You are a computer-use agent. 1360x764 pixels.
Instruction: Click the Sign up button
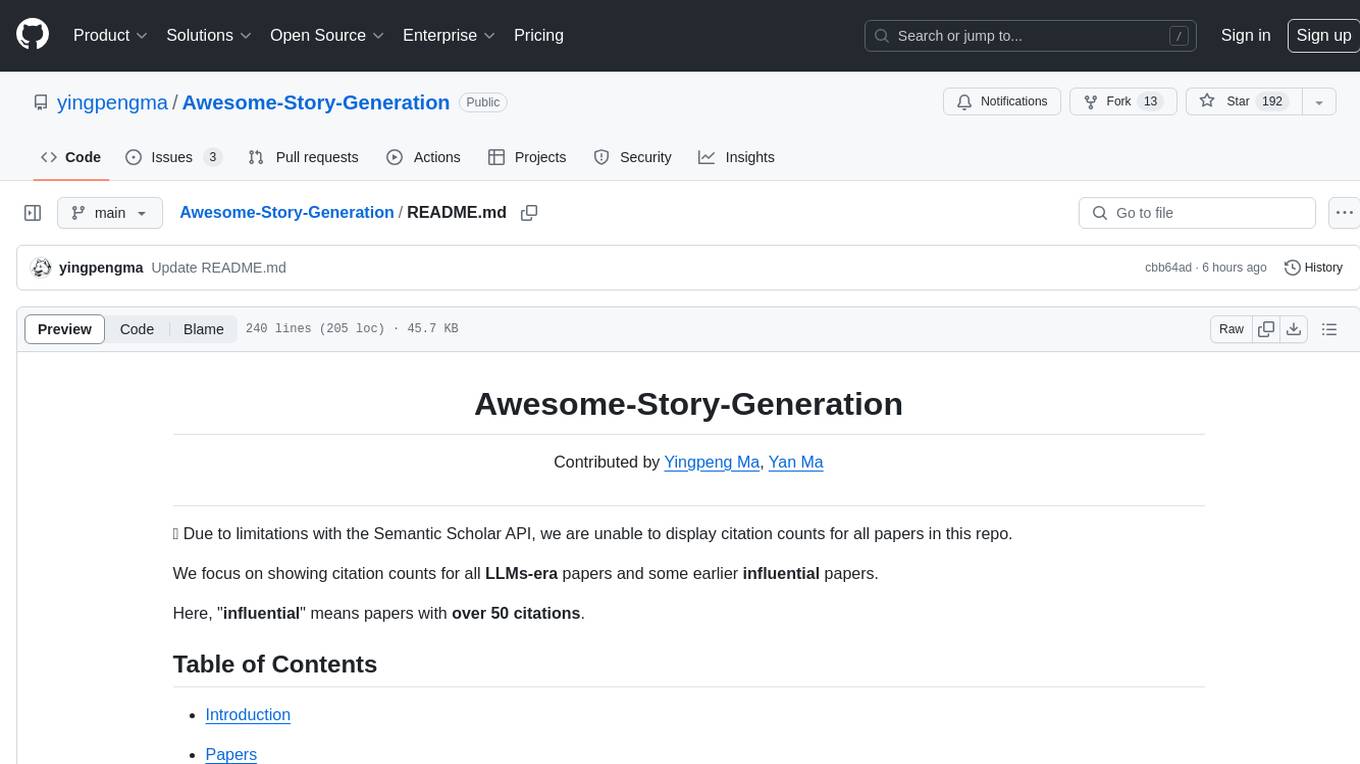[x=1323, y=35]
